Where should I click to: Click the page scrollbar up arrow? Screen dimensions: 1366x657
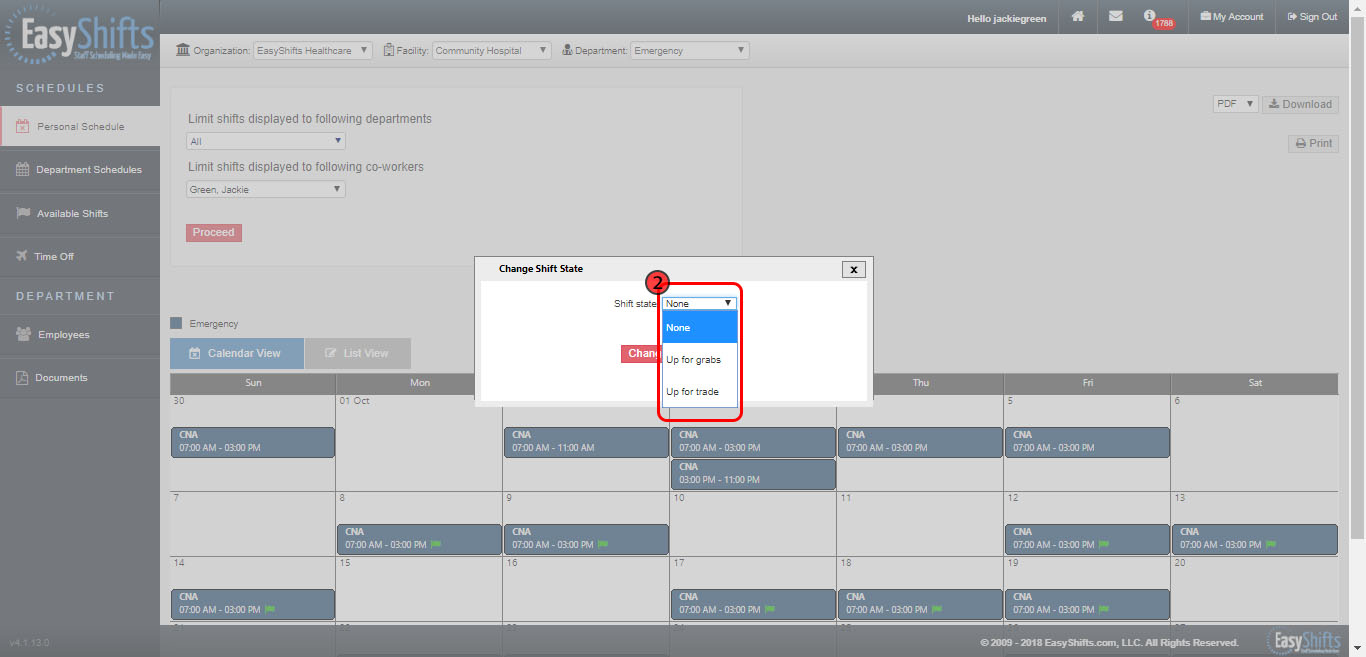1357,8
